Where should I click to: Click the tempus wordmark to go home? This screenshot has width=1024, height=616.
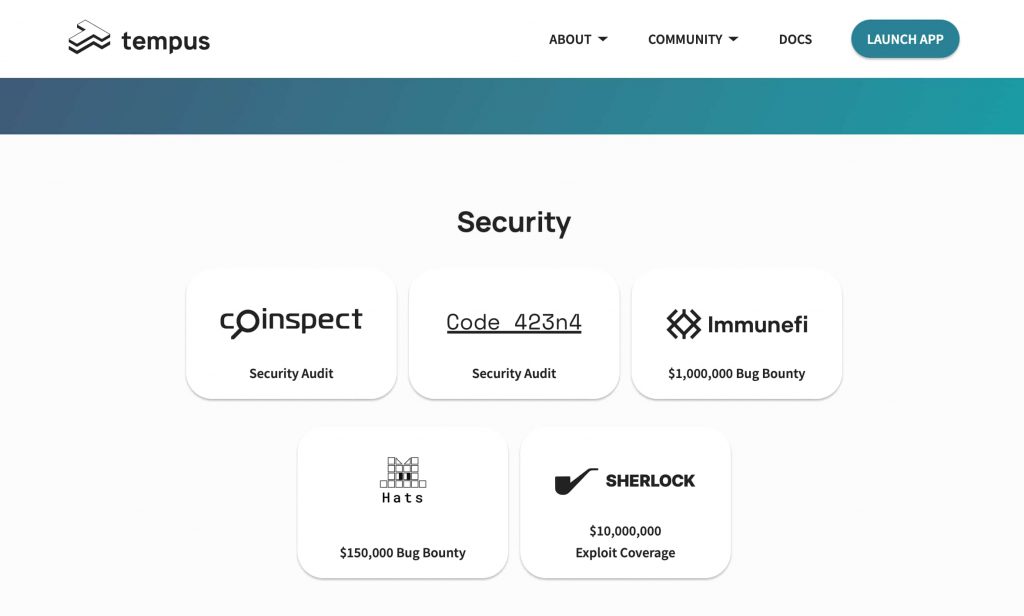pos(166,40)
